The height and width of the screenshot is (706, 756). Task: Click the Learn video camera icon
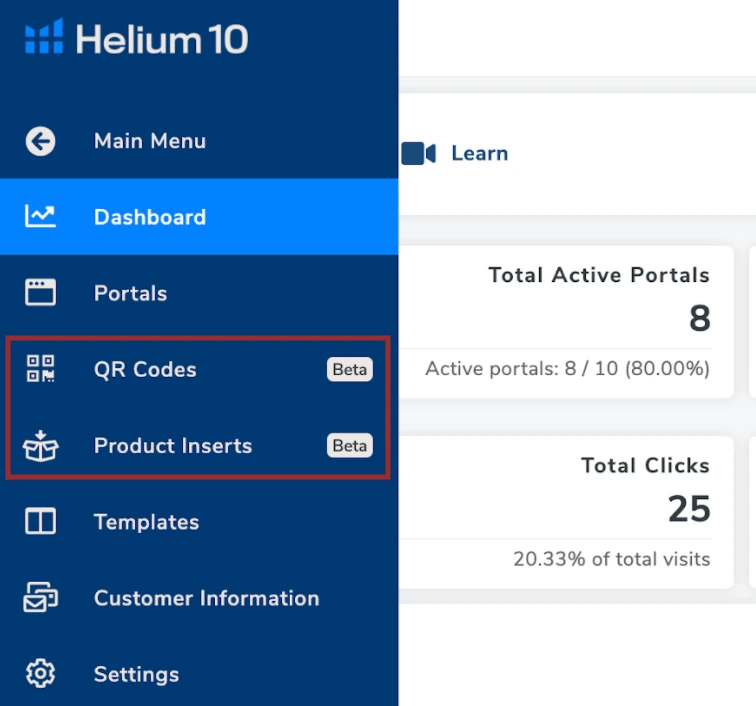pos(418,153)
